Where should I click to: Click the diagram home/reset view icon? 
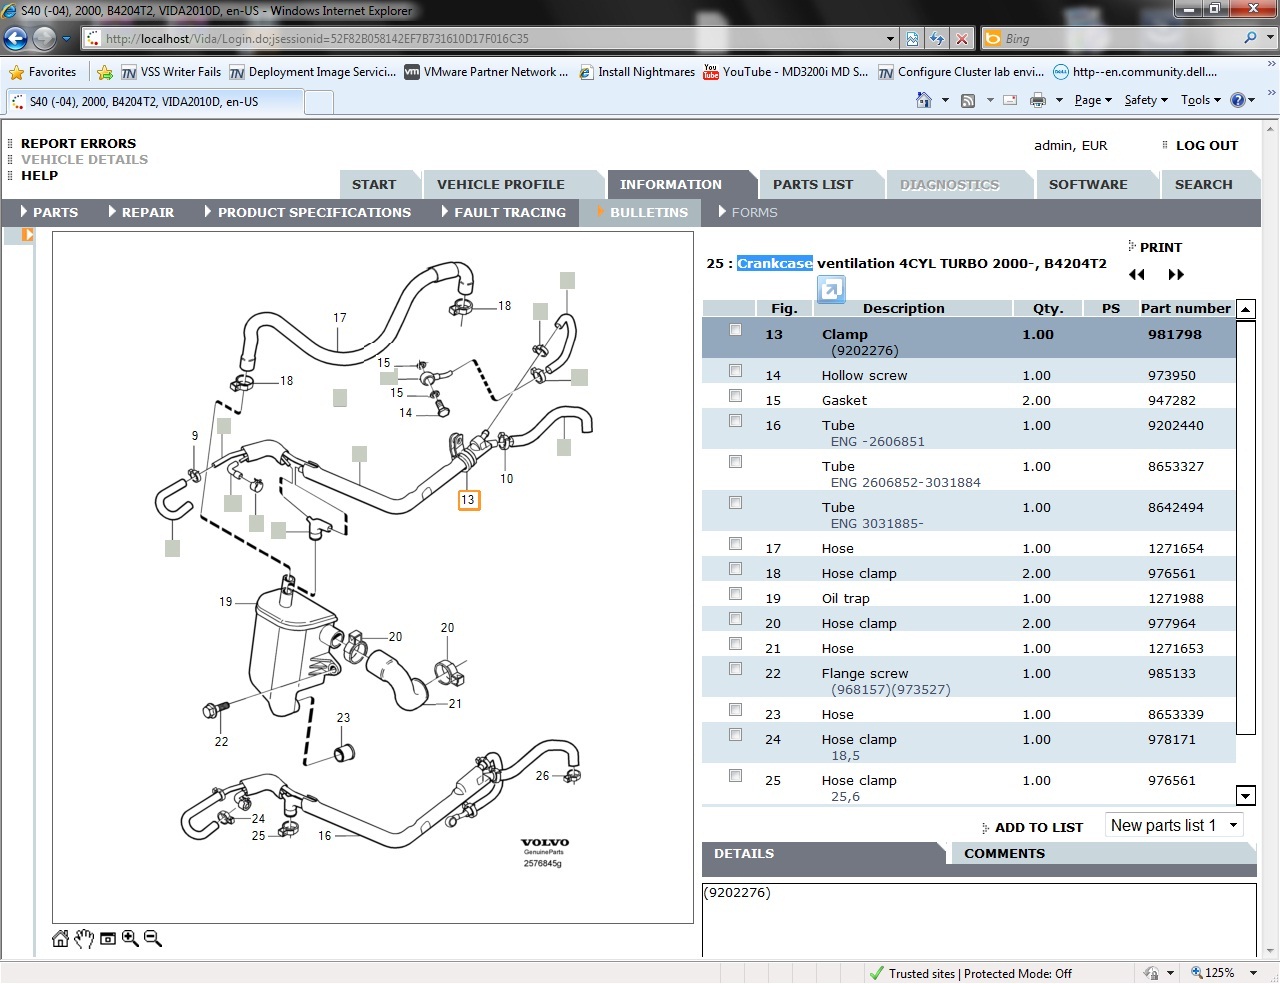(61, 938)
